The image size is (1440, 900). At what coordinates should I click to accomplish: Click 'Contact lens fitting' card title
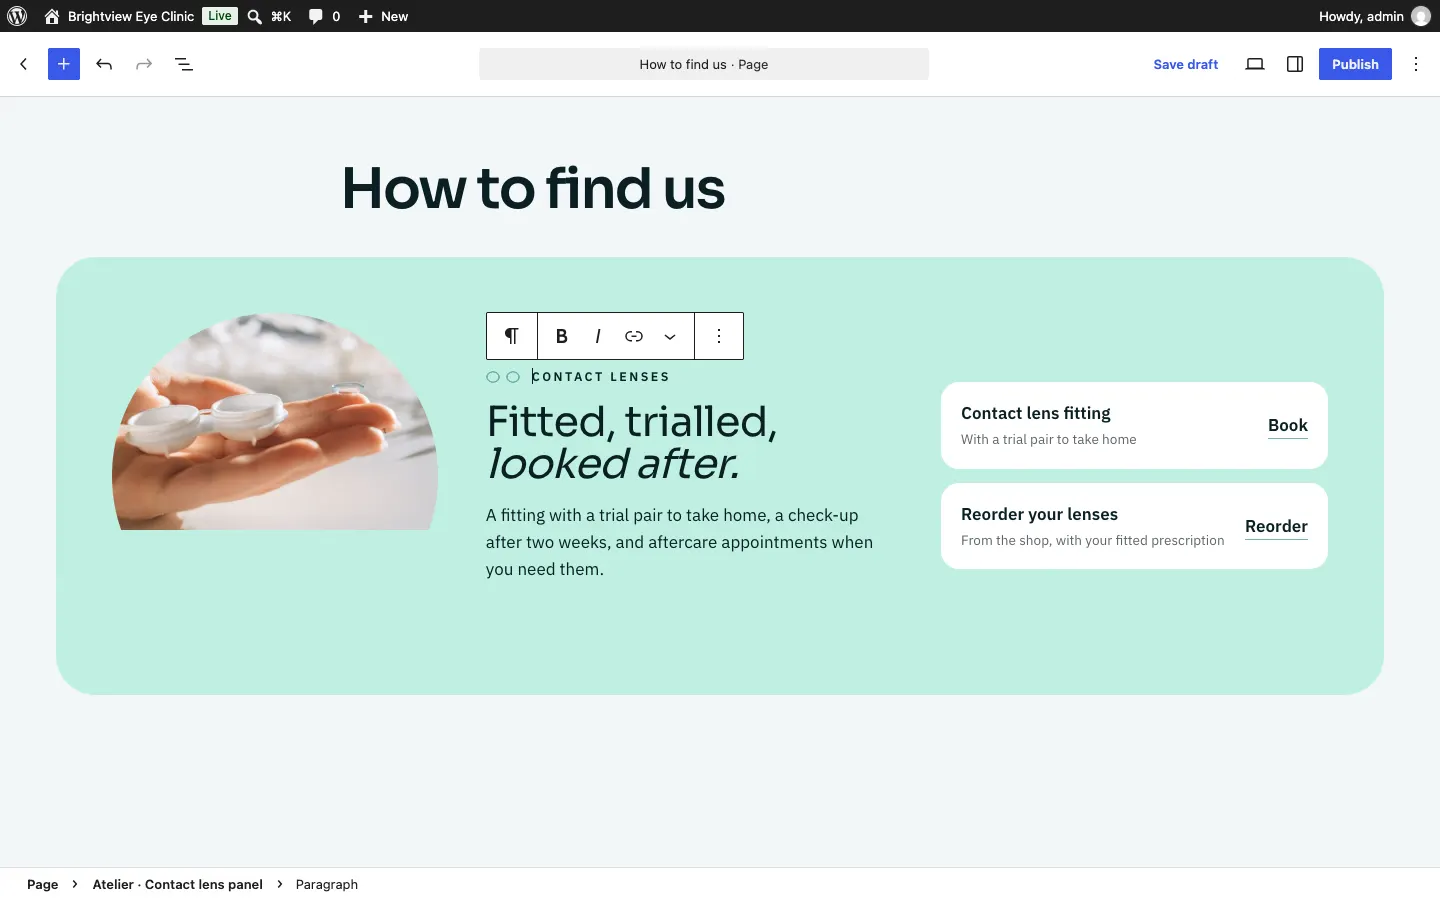1036,413
